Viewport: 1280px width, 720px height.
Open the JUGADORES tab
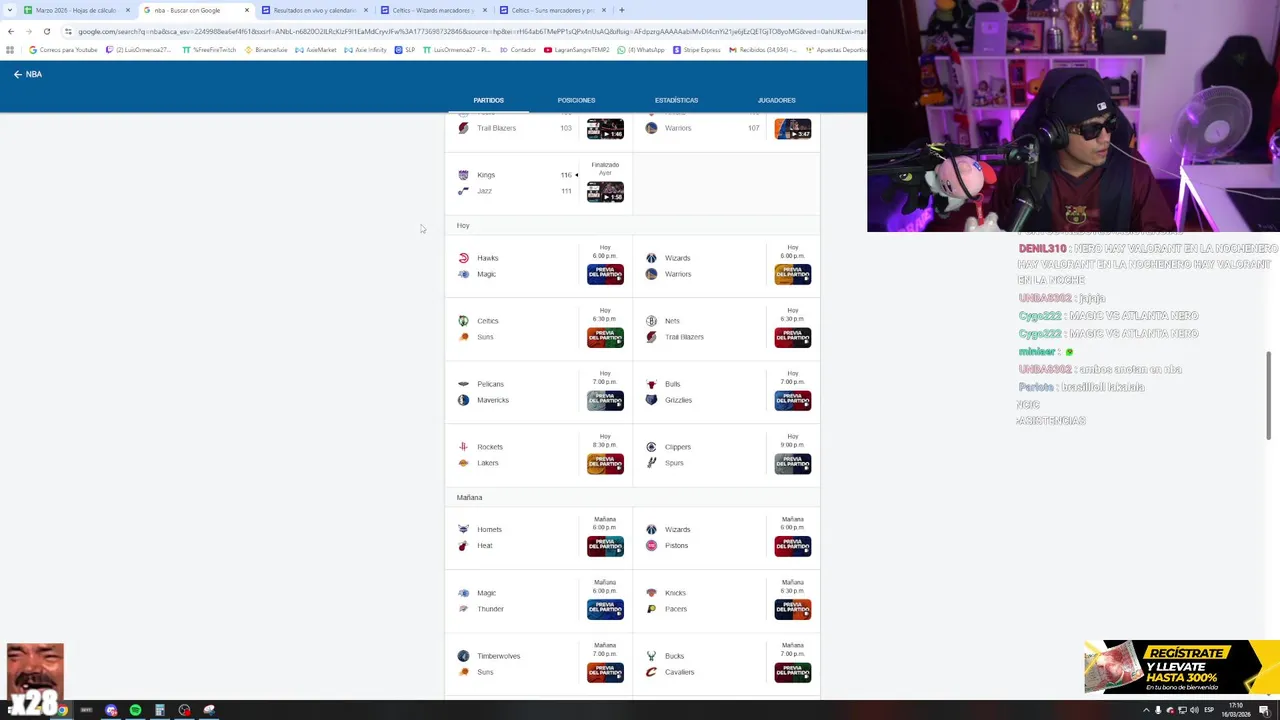tap(776, 100)
